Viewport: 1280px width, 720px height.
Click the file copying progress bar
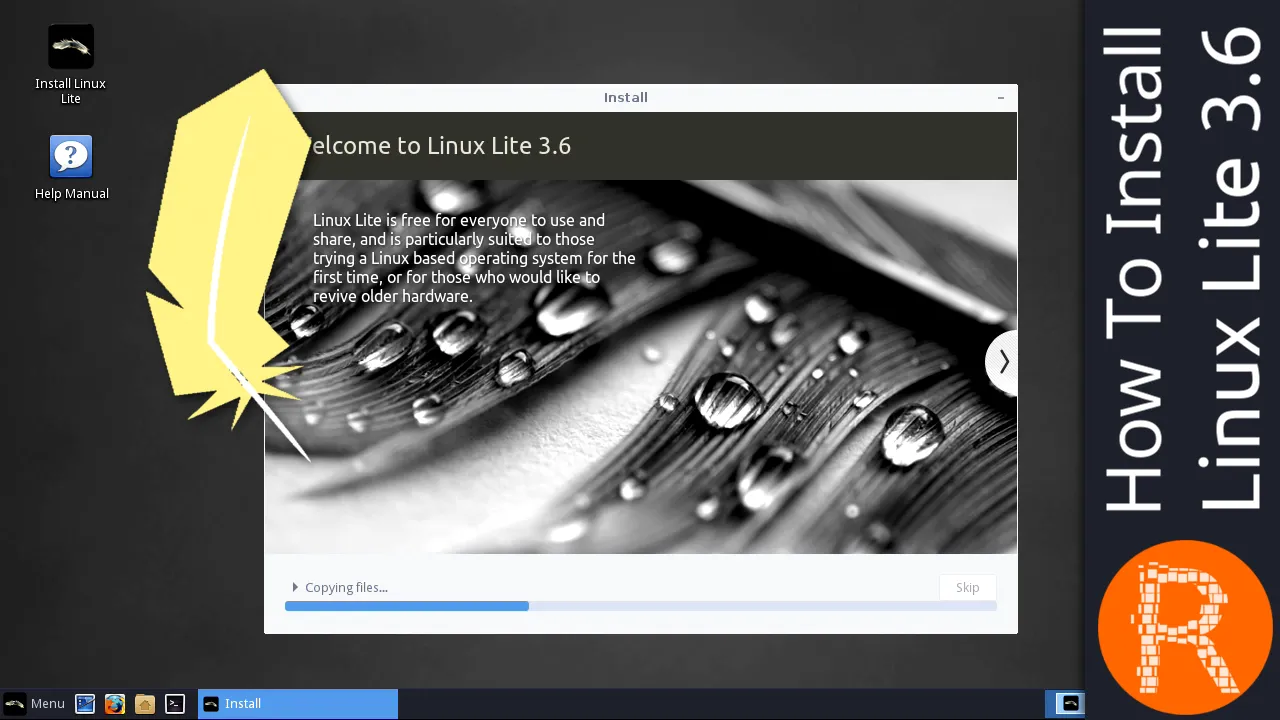click(x=640, y=606)
